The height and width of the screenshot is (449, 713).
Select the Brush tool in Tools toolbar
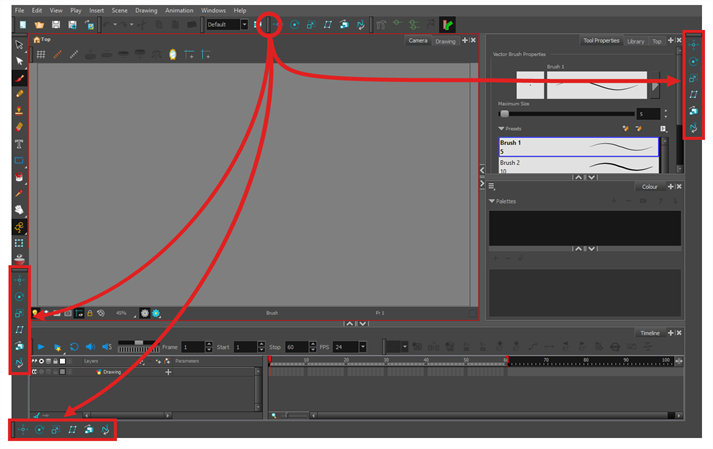click(19, 77)
